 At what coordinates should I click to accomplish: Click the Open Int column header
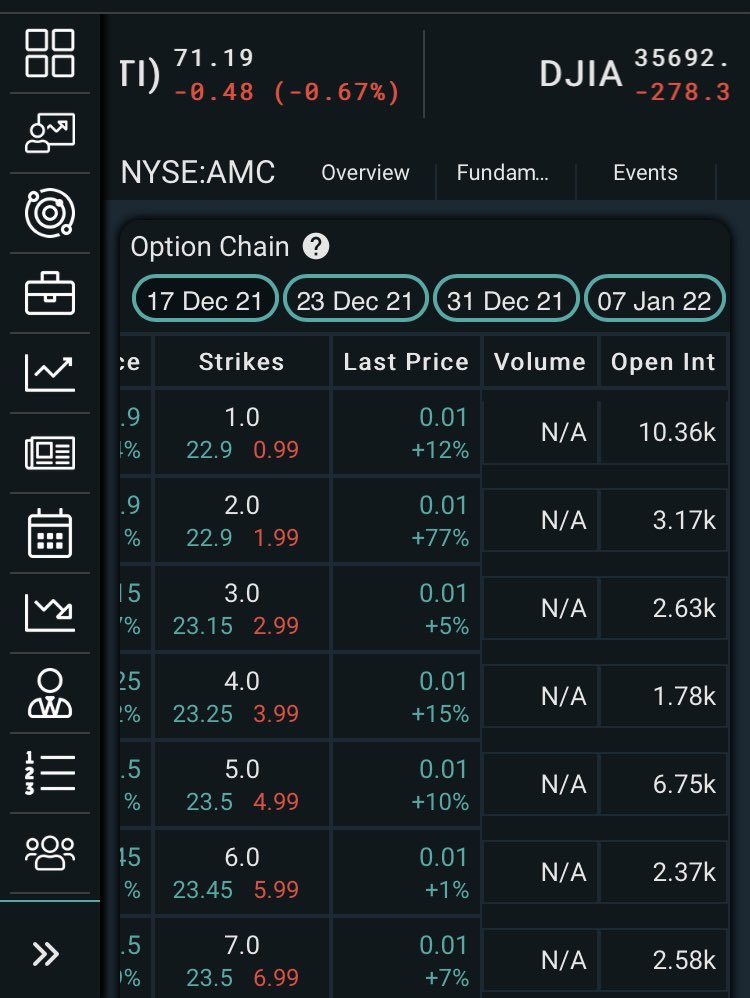663,362
